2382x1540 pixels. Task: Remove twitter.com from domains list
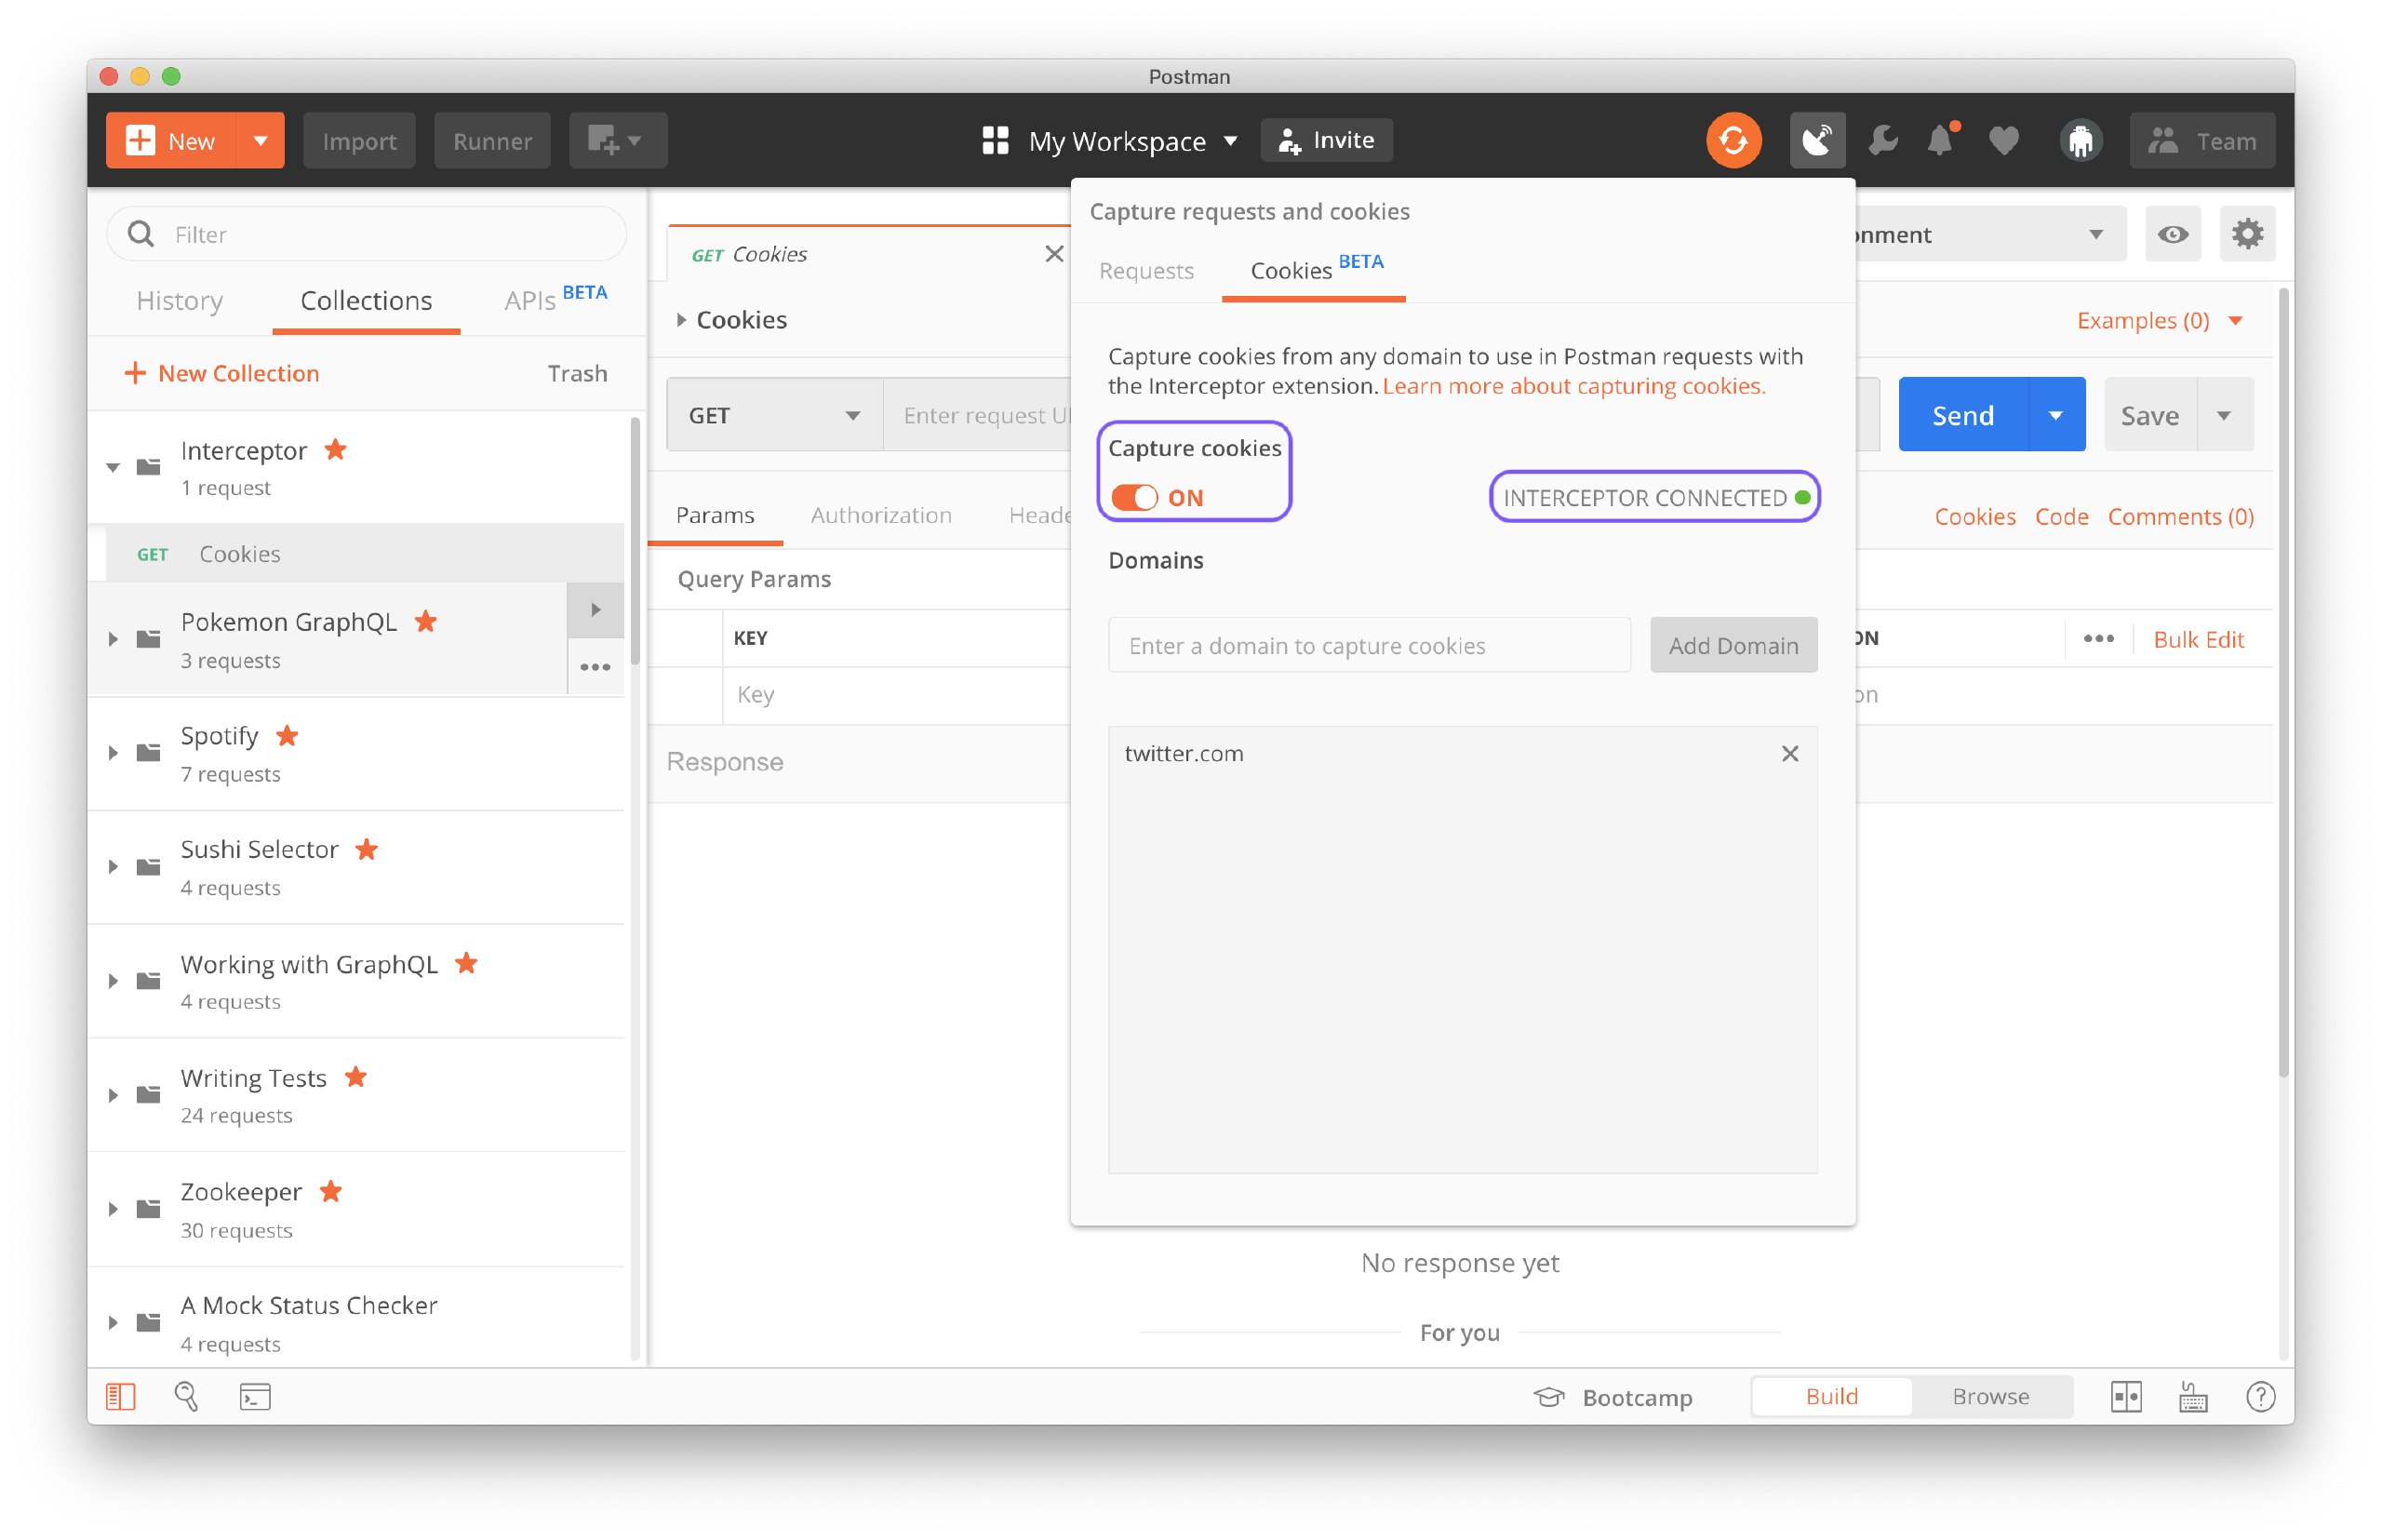(x=1789, y=753)
